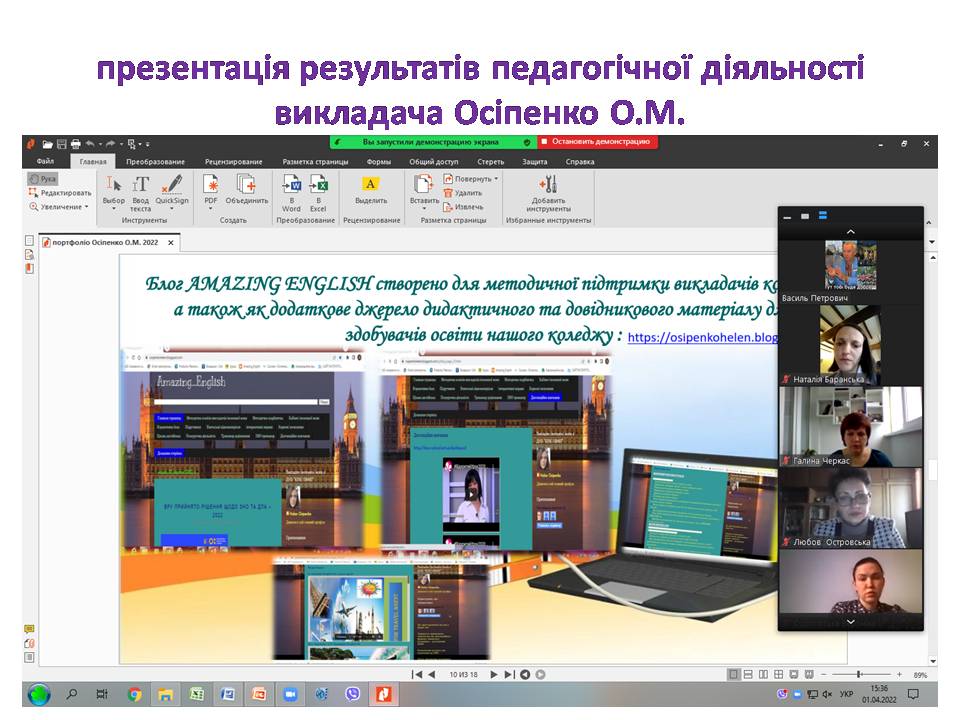Convert the document to Excel
This screenshot has height=720, width=960.
point(318,193)
